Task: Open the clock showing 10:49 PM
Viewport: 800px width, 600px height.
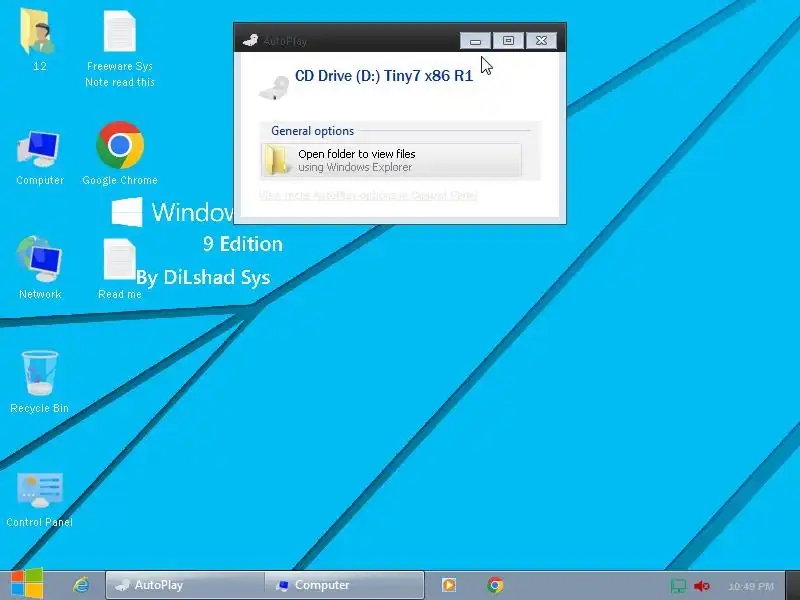Action: coord(751,586)
